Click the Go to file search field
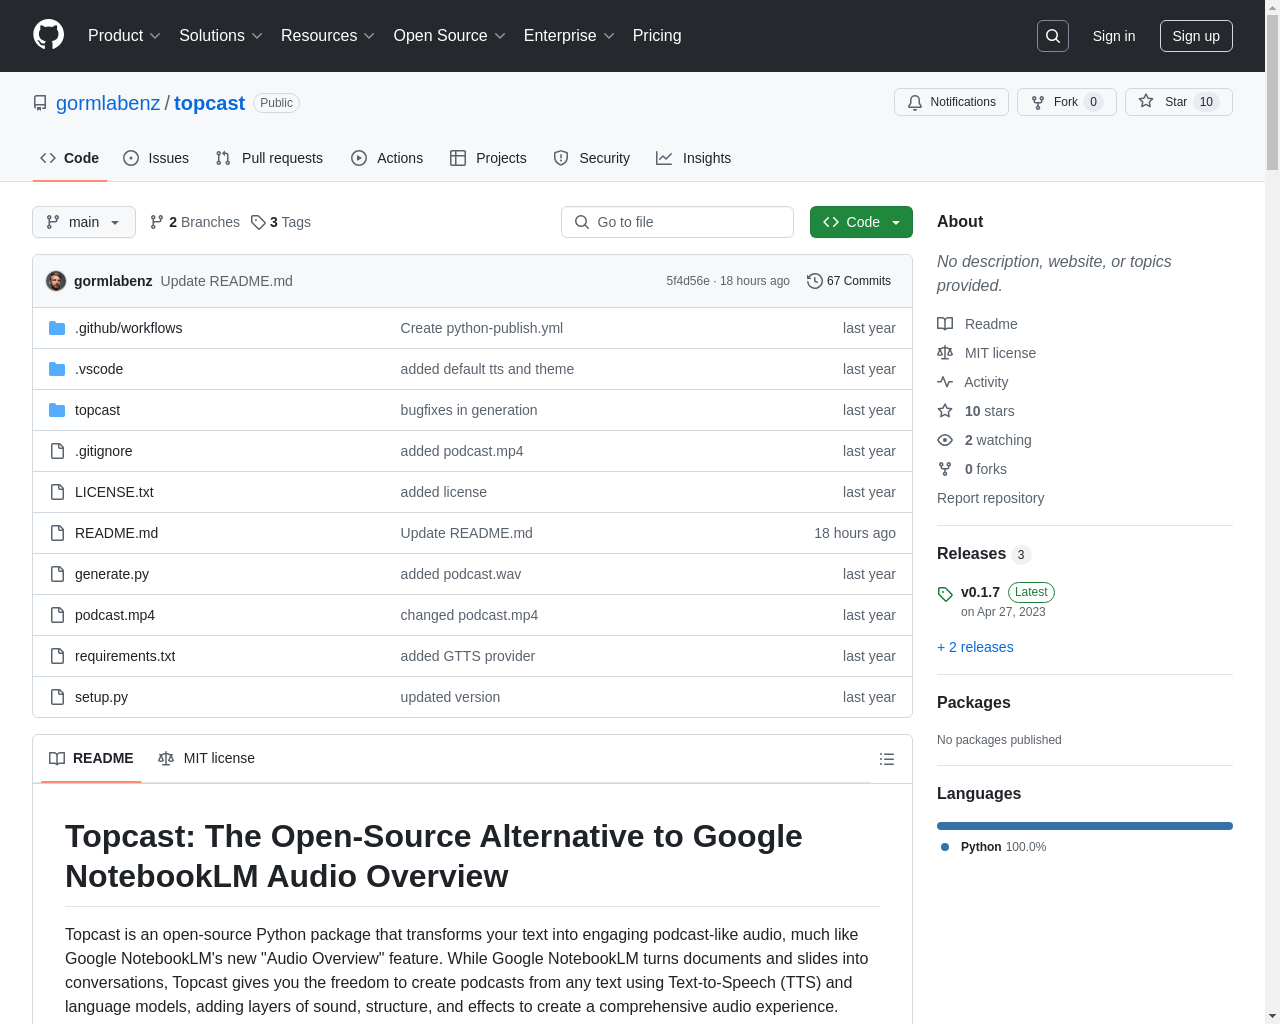The image size is (1280, 1024). click(677, 222)
